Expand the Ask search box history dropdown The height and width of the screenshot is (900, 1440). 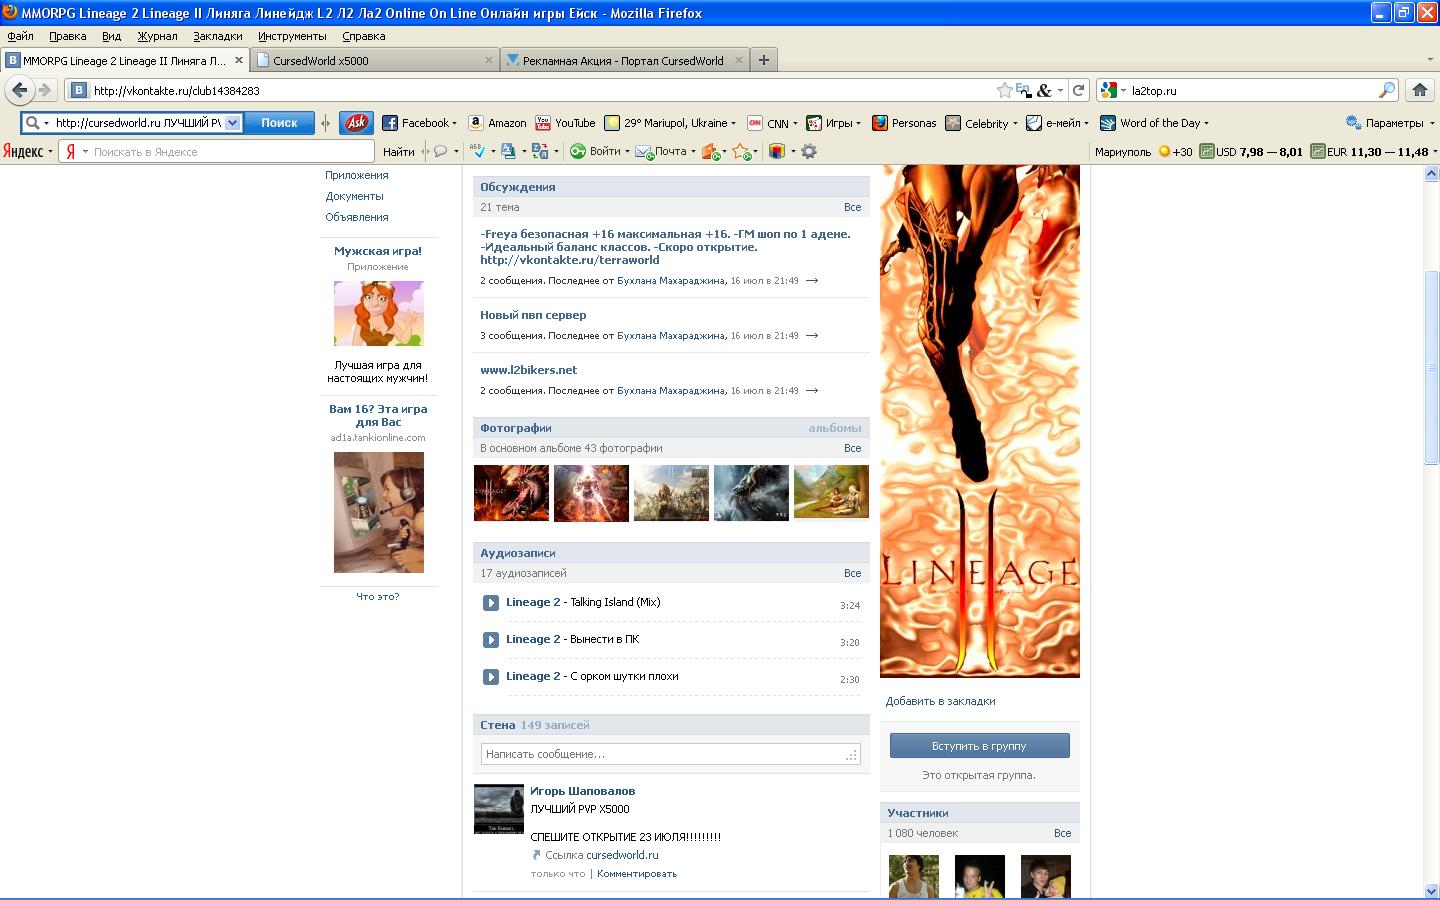(x=232, y=123)
